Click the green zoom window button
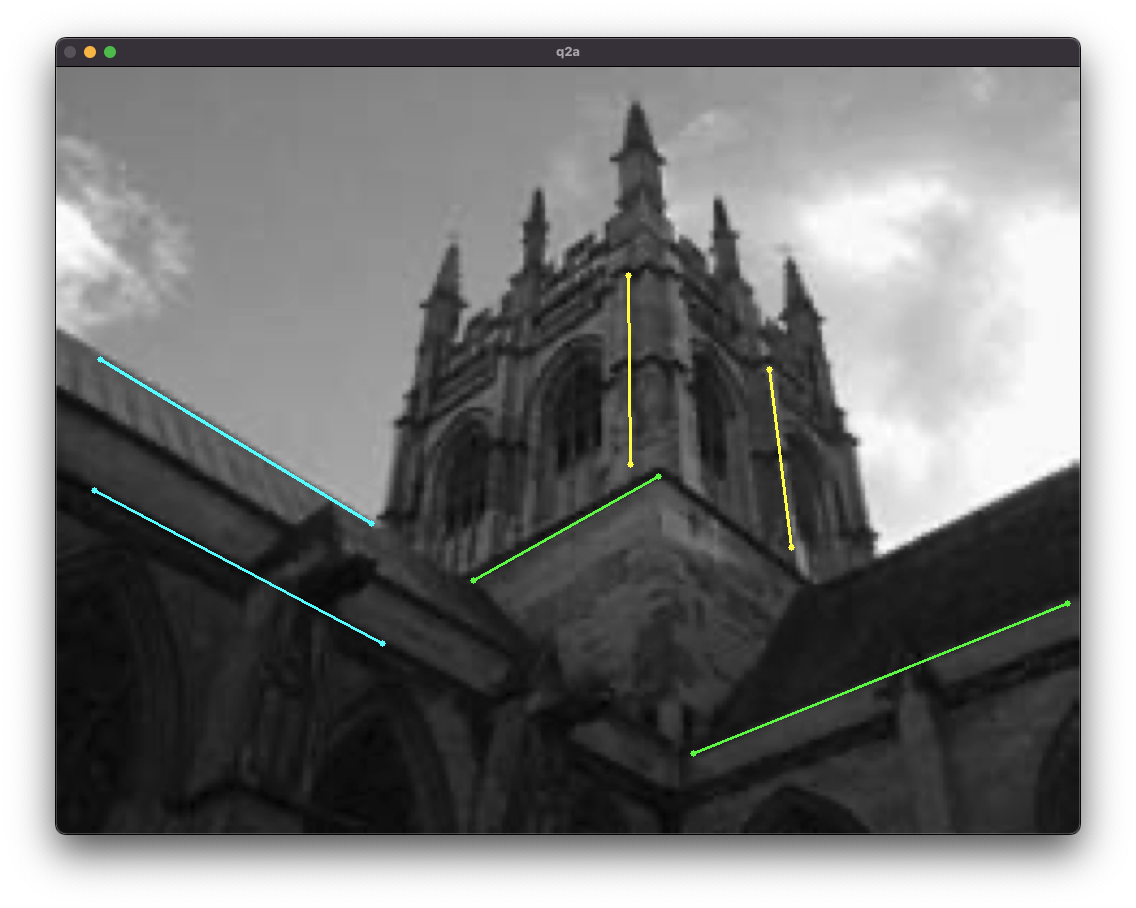 (110, 52)
